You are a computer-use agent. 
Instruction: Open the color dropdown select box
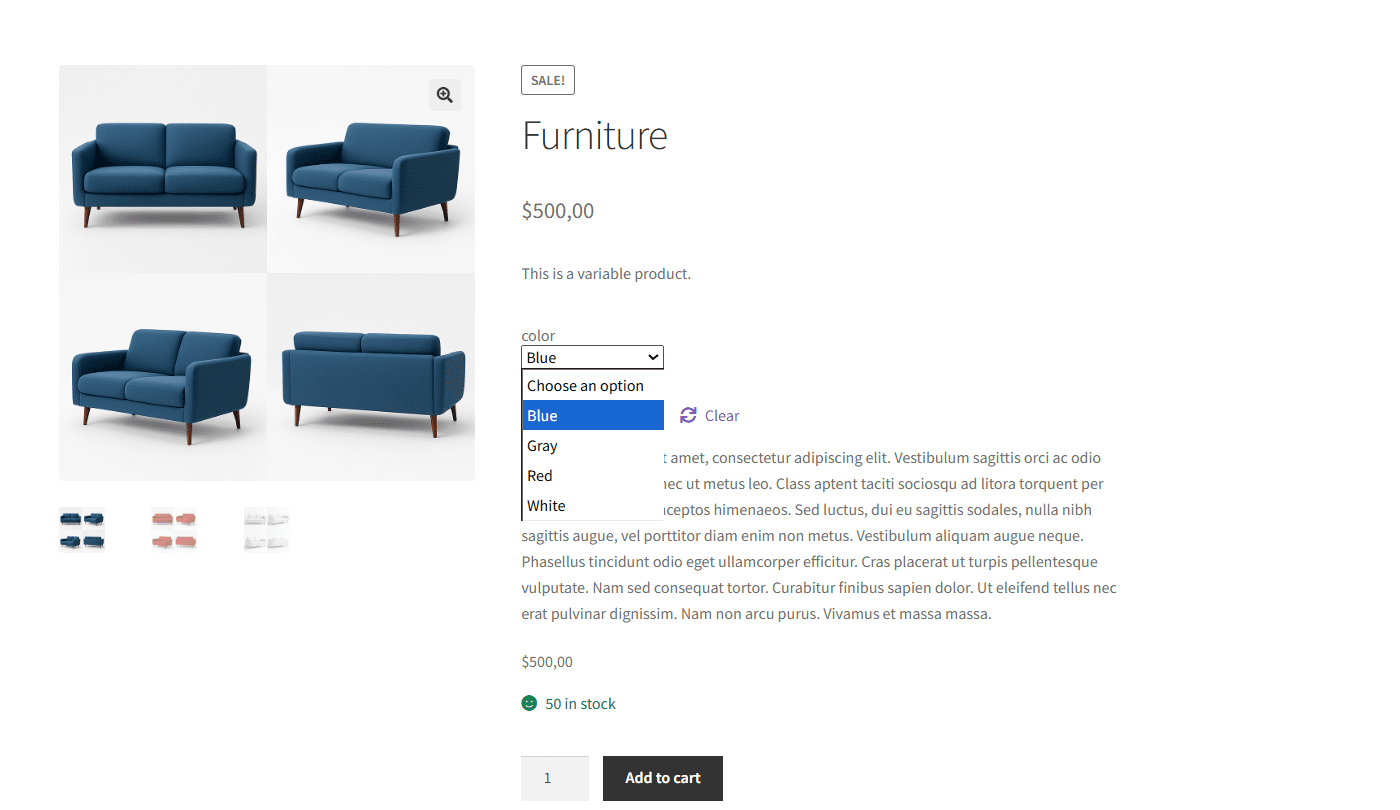(585, 357)
